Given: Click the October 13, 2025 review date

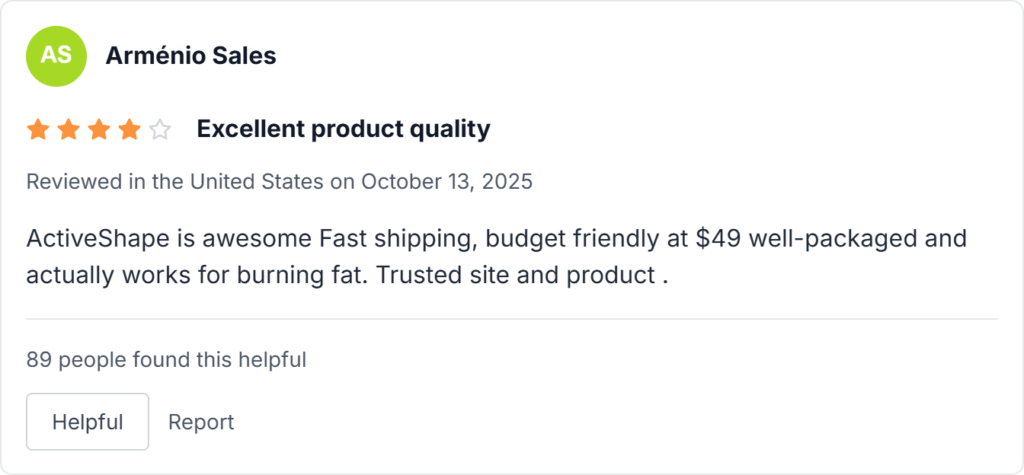Looking at the screenshot, I should point(447,182).
